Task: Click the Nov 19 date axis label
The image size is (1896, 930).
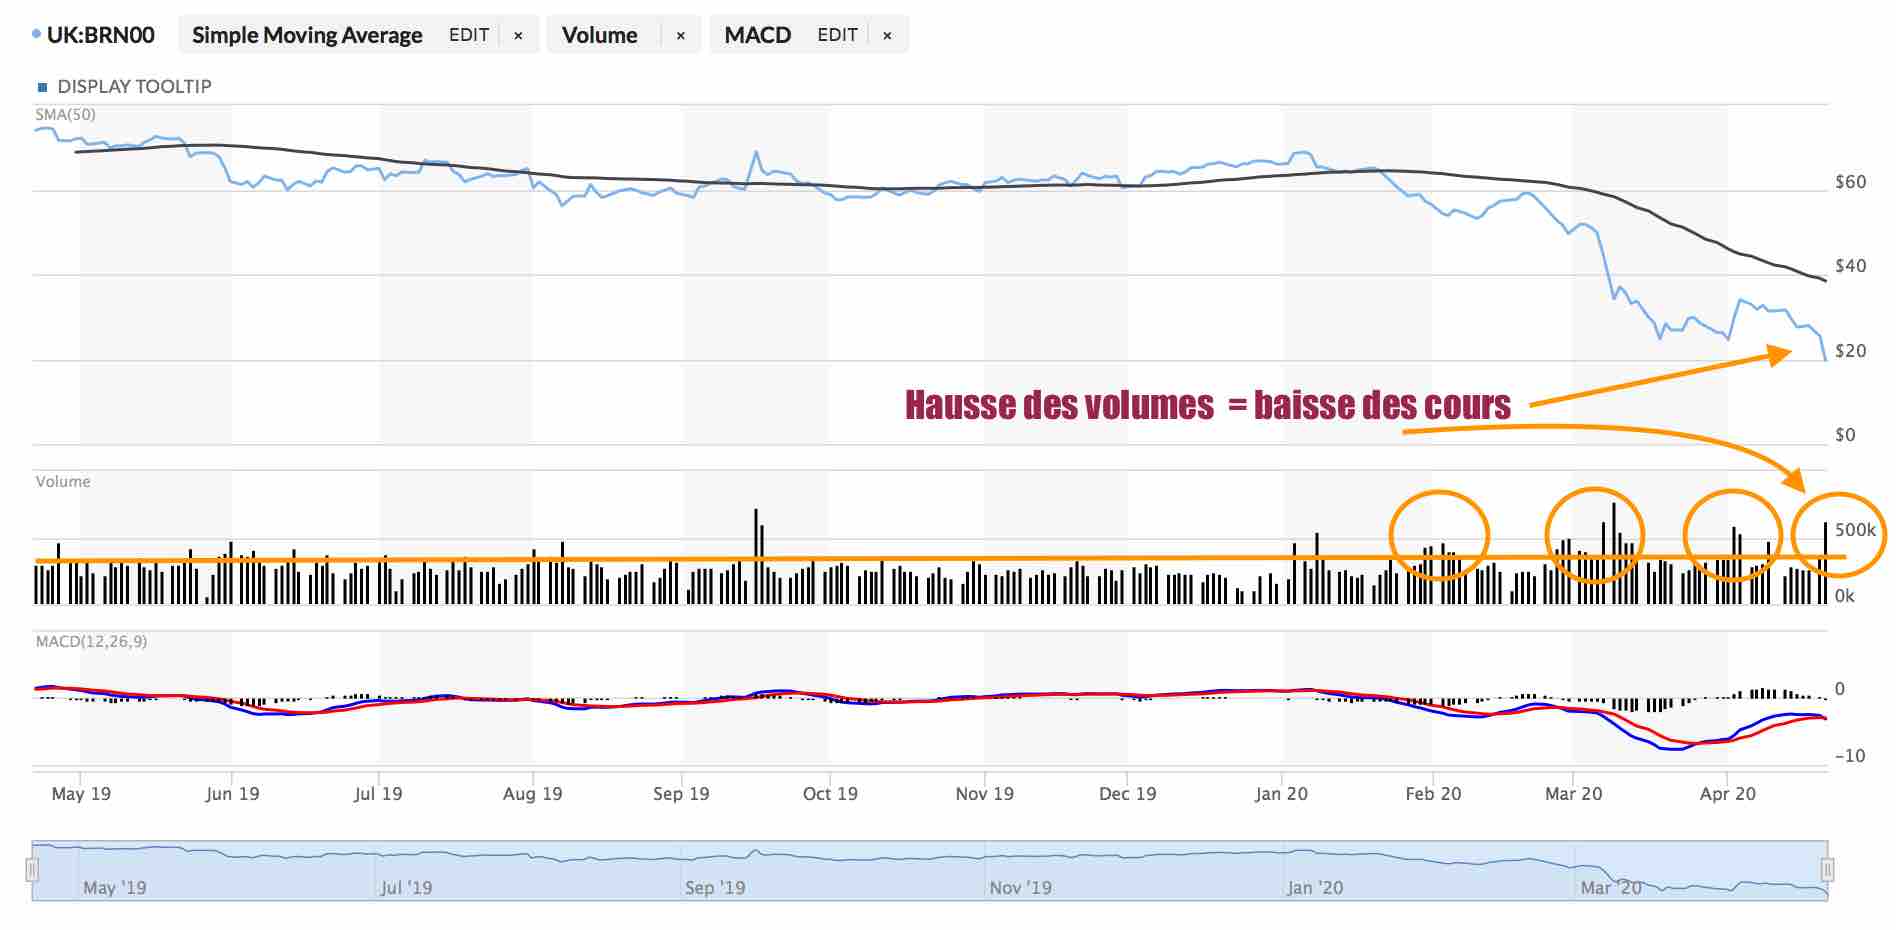Action: click(984, 794)
